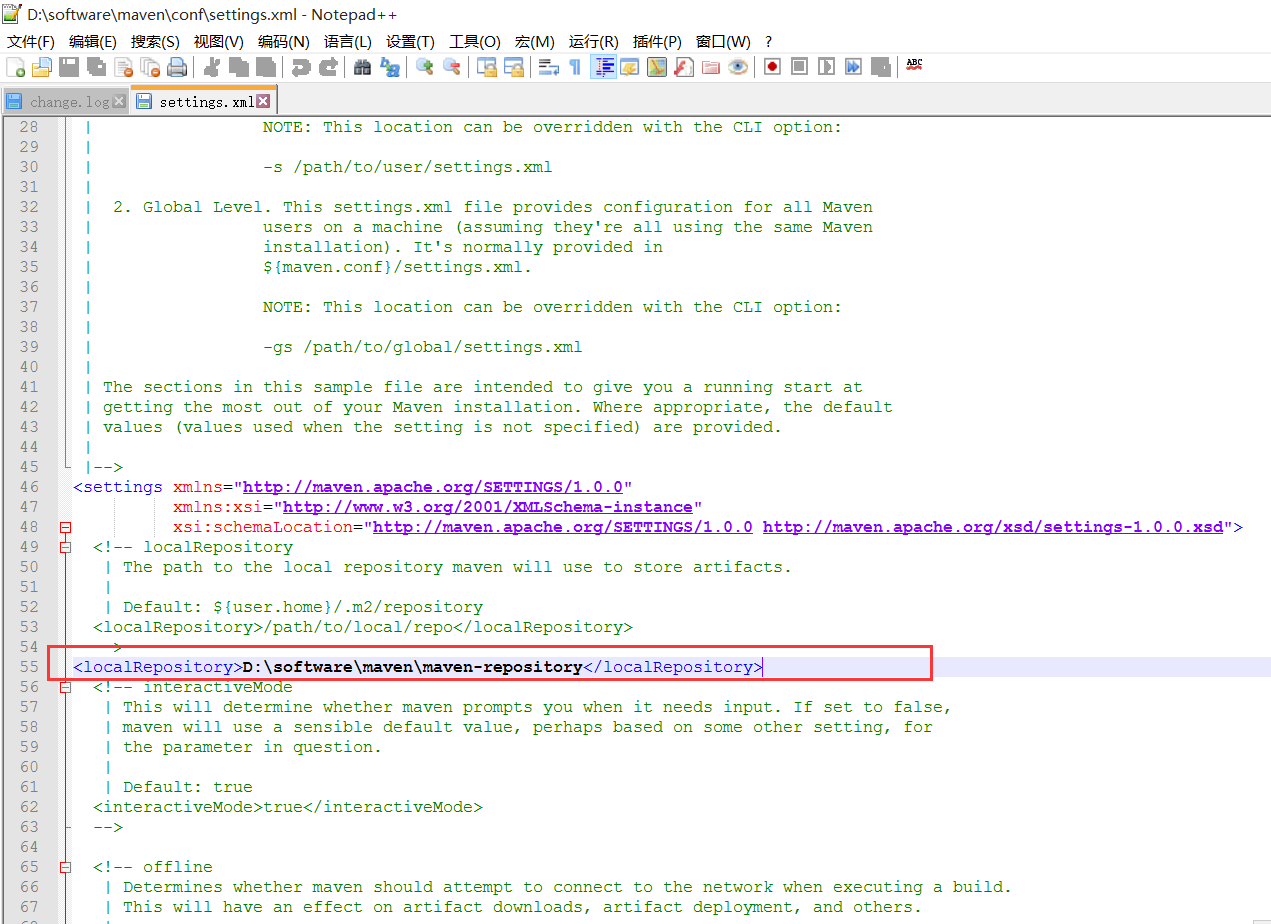Click the Open file folder icon

point(42,67)
